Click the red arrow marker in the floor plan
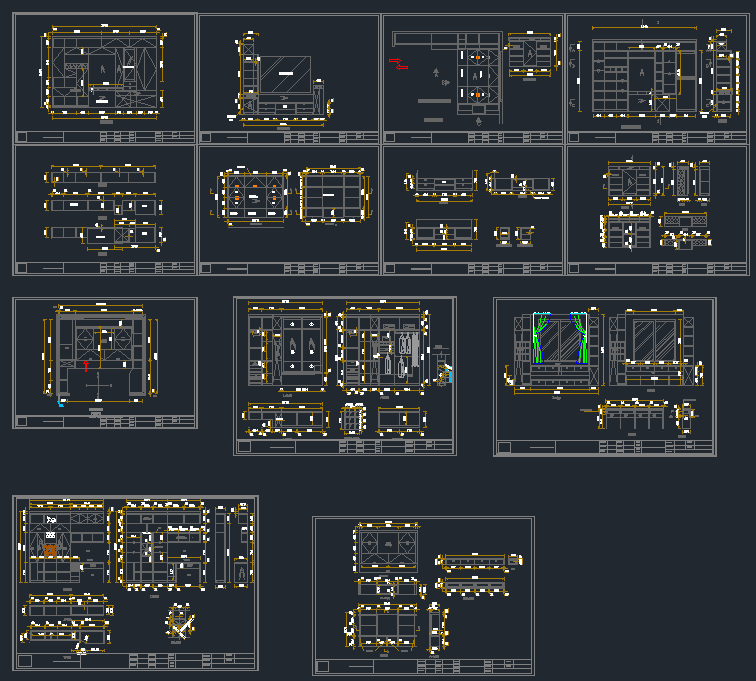The height and width of the screenshot is (681, 756). 402,67
